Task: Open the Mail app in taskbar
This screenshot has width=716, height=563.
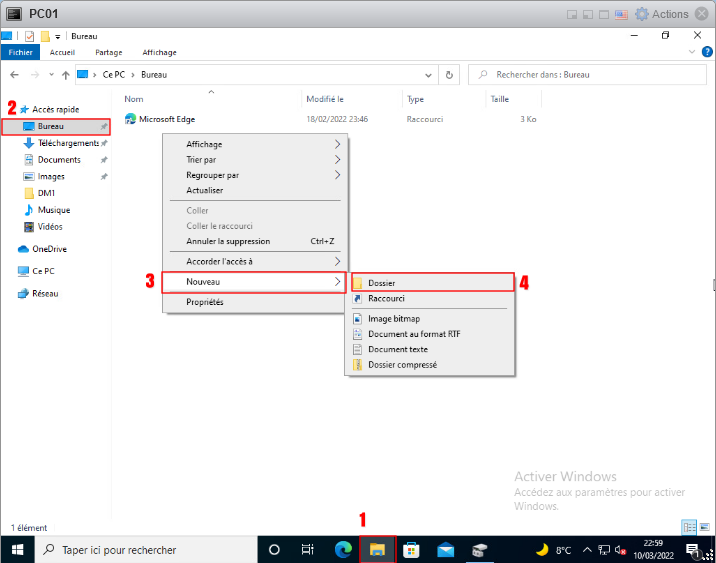Action: 446,550
